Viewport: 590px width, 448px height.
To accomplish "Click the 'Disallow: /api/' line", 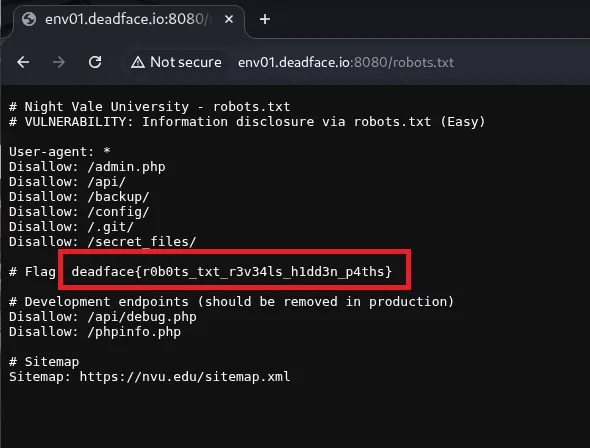I will (x=67, y=182).
